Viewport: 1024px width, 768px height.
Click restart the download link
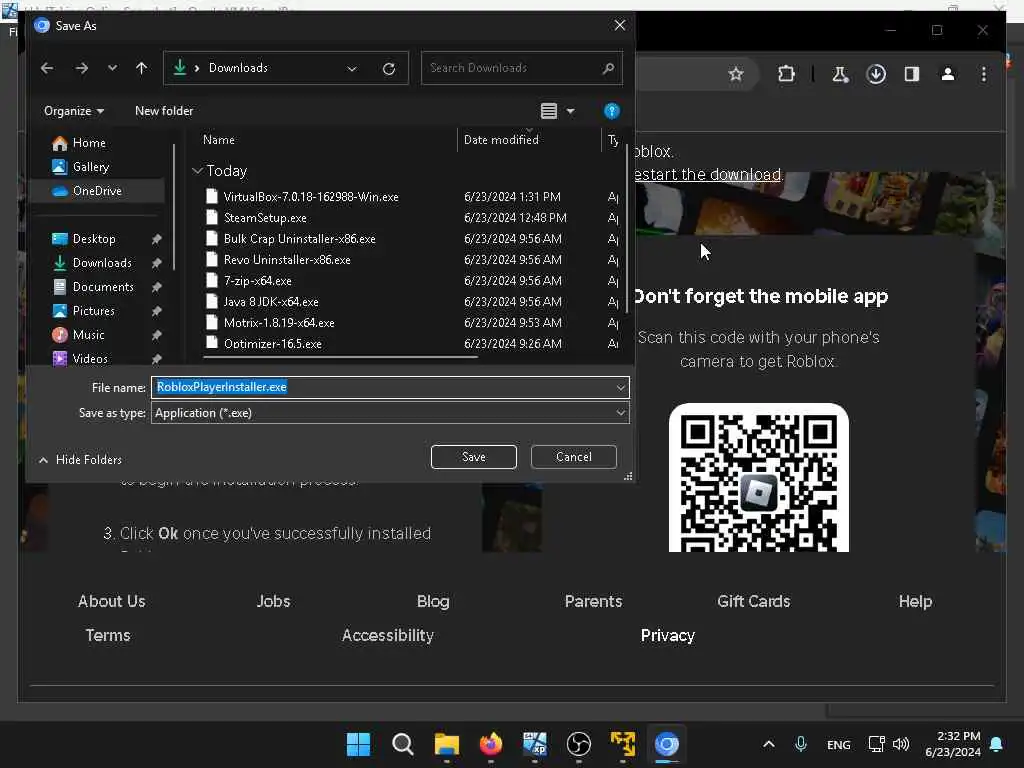tap(708, 174)
